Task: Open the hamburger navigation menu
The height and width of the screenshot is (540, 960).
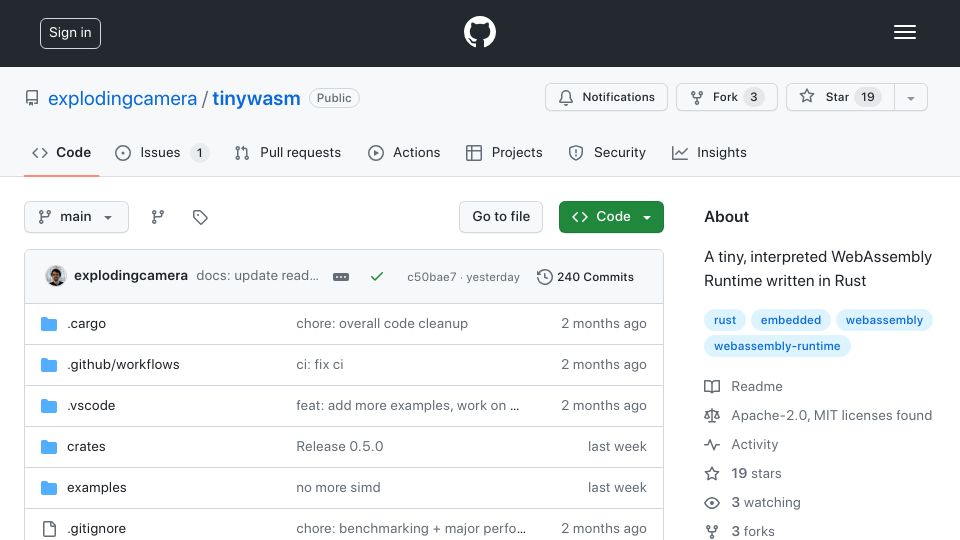Action: click(x=904, y=32)
